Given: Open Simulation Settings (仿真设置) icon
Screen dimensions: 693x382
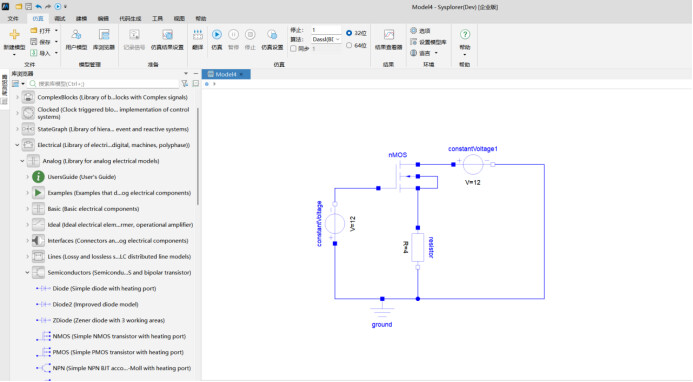Looking at the screenshot, I should click(272, 34).
